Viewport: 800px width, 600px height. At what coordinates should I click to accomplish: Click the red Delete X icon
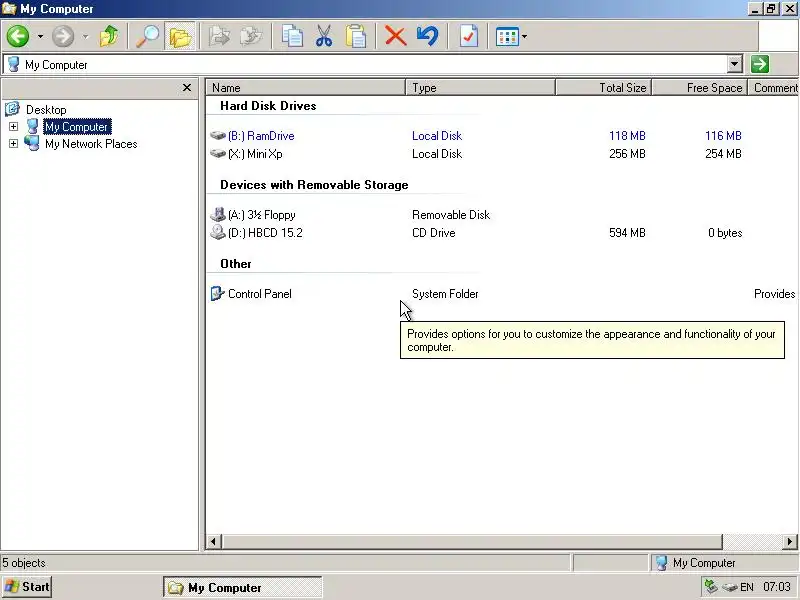[395, 36]
